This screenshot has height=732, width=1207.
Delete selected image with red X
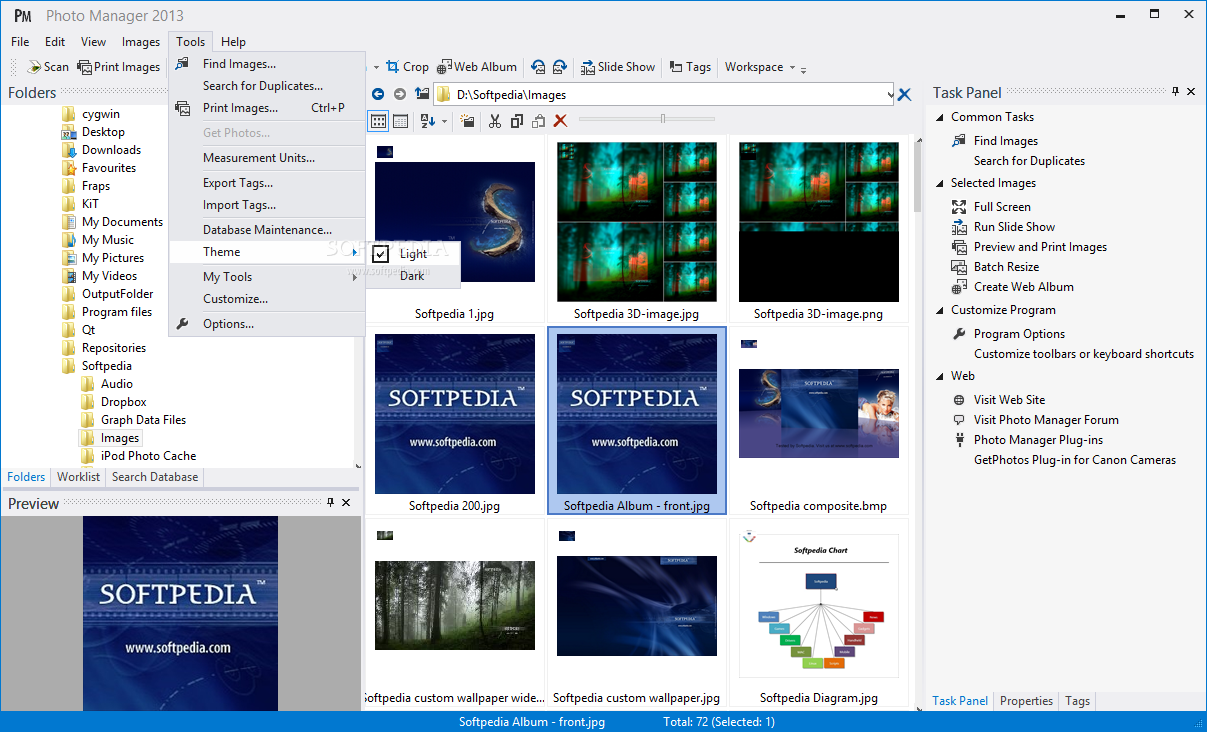[x=561, y=121]
